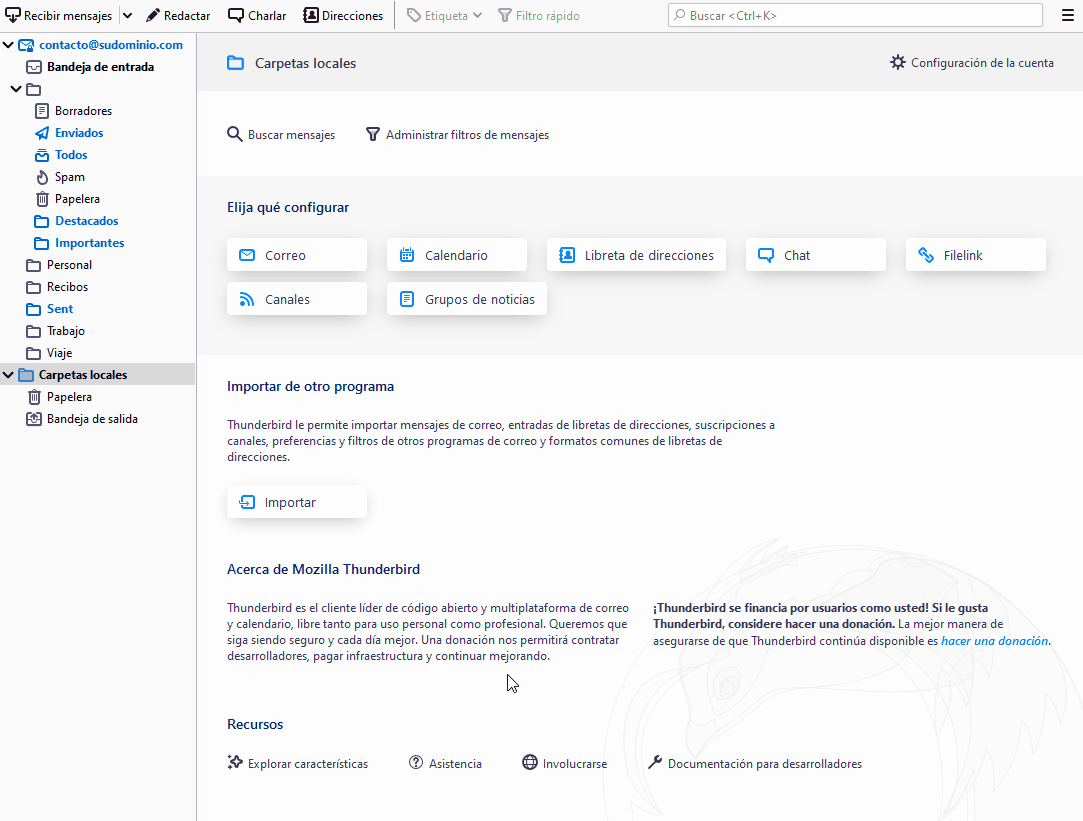The image size is (1083, 821).
Task: Open Explorar características resource link
Action: pyautogui.click(x=298, y=763)
